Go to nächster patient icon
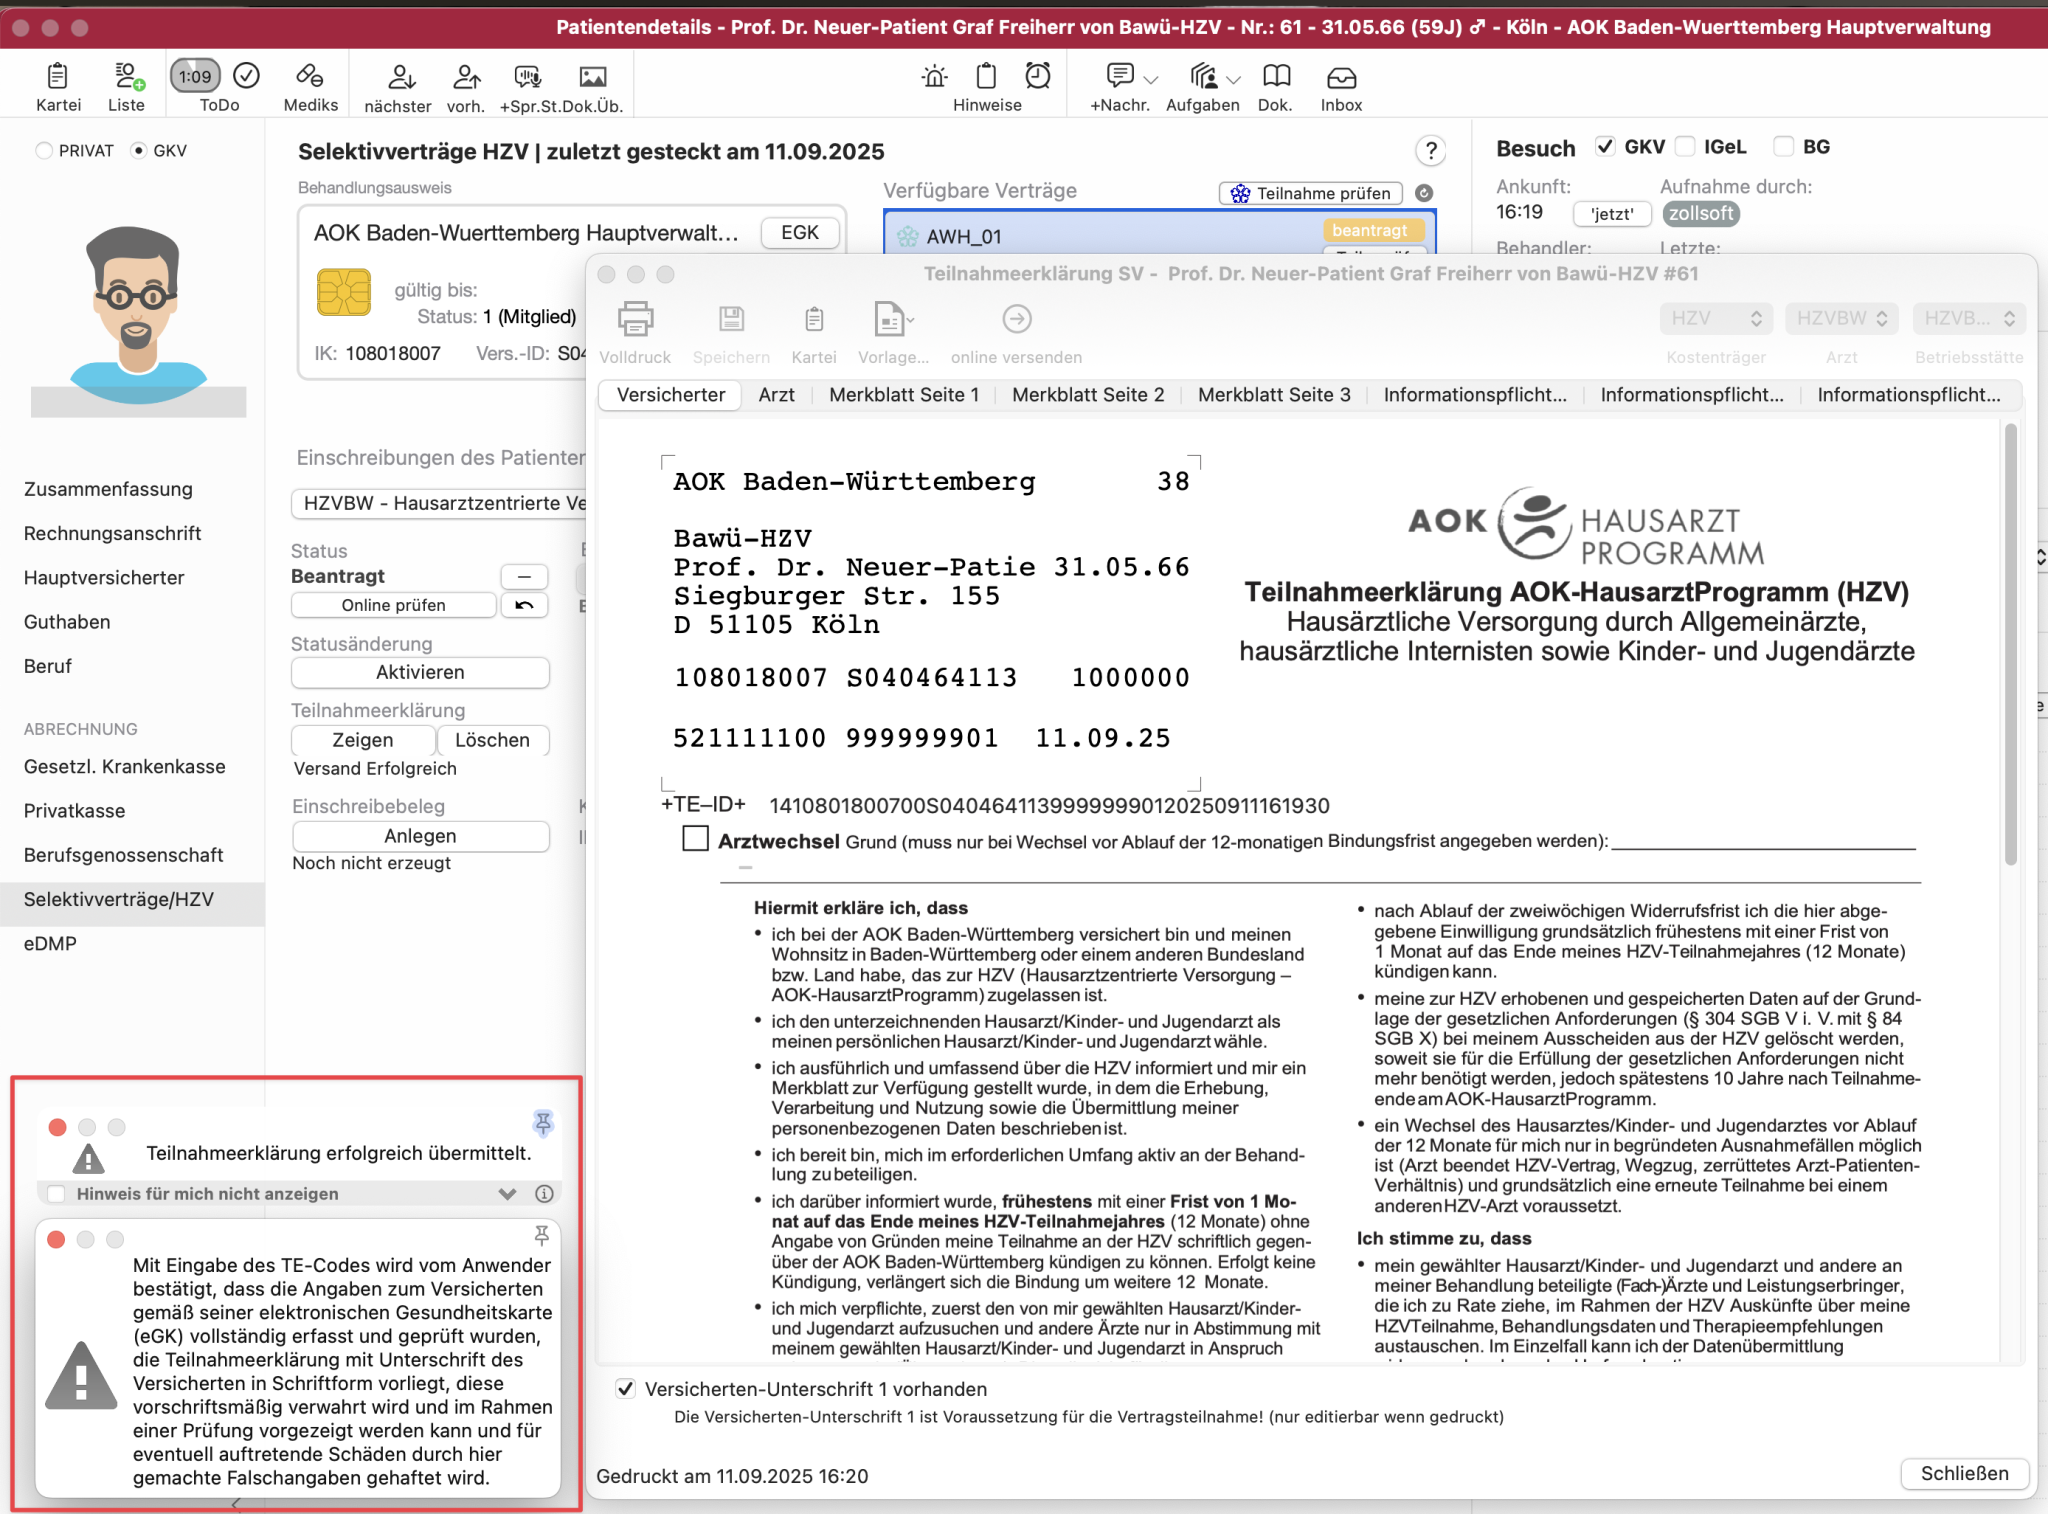The image size is (2048, 1514). (x=400, y=76)
